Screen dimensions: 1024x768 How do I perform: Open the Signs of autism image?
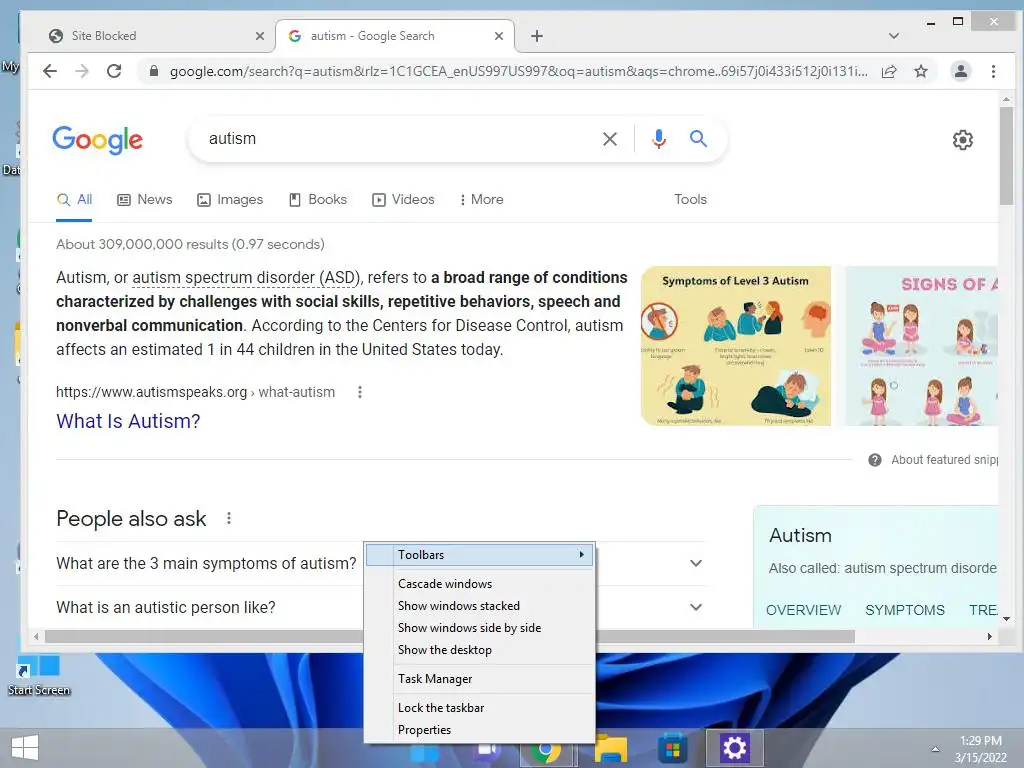[x=921, y=346]
